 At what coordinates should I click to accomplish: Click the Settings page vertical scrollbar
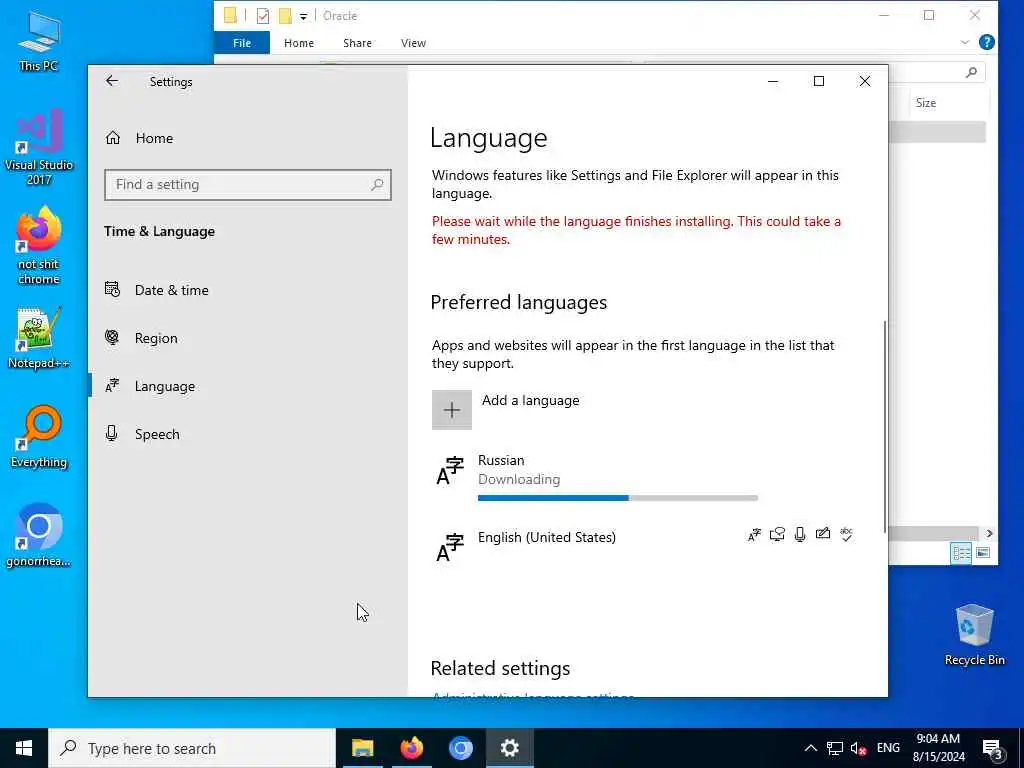coord(885,426)
